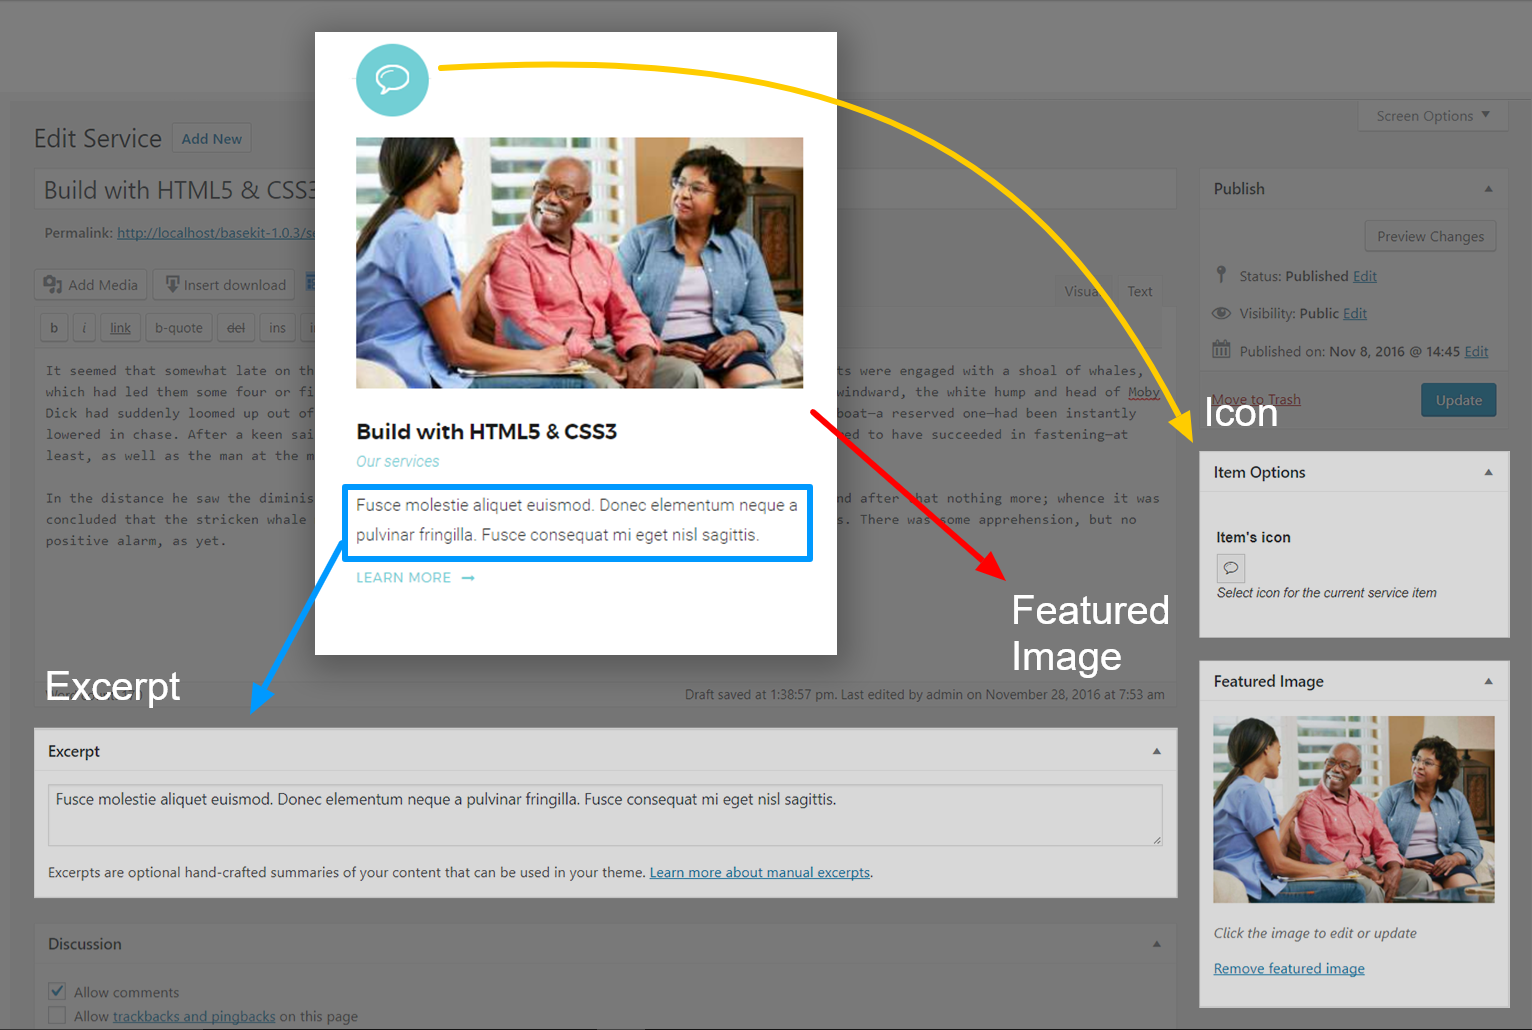Collapse the Discussion panel

tap(1156, 944)
